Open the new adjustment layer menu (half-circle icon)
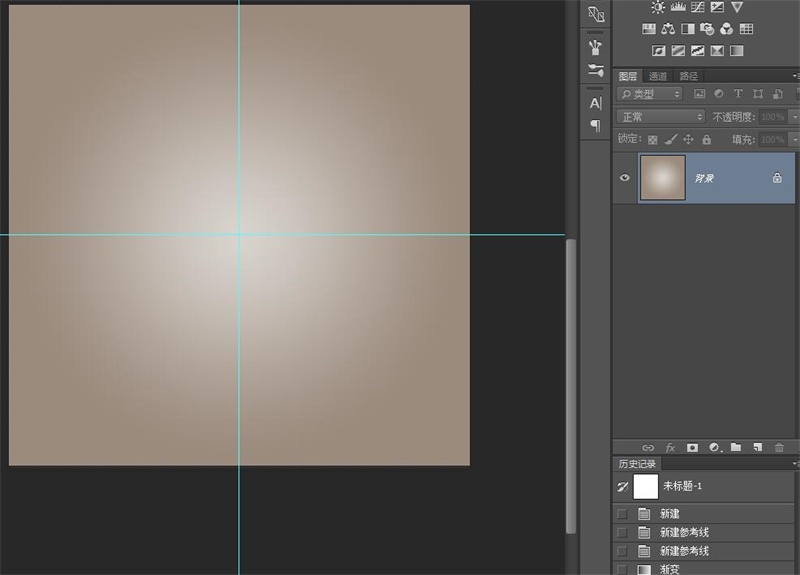Screen dimensions: 800x575 tap(715, 447)
